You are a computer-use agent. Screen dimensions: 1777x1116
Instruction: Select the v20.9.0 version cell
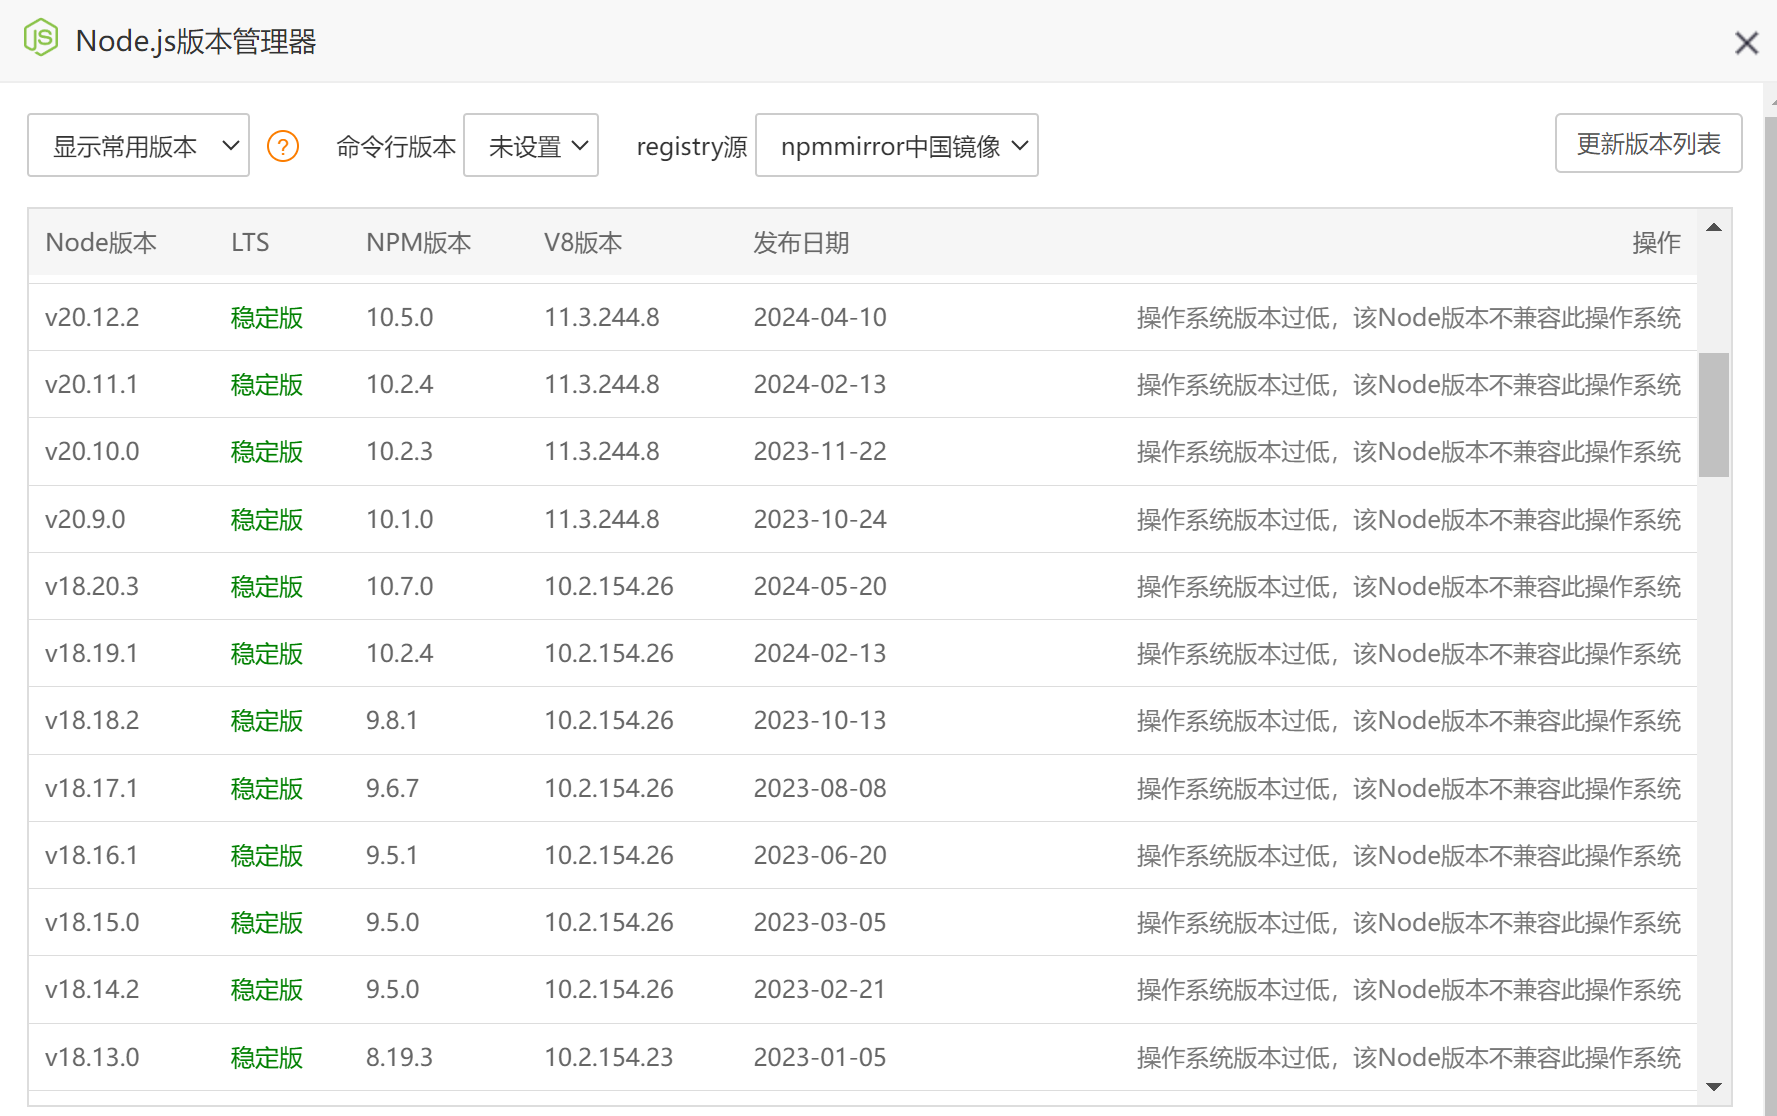tap(85, 520)
